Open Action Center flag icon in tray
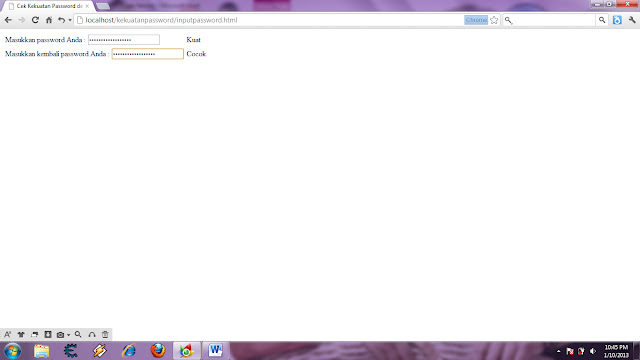The image size is (640, 360). [x=570, y=351]
